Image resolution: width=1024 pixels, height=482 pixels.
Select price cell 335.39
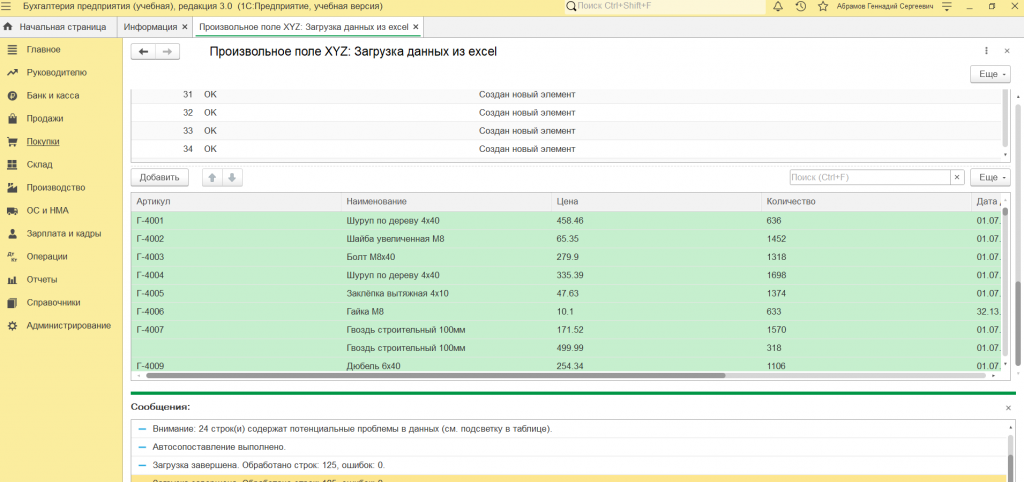656,275
